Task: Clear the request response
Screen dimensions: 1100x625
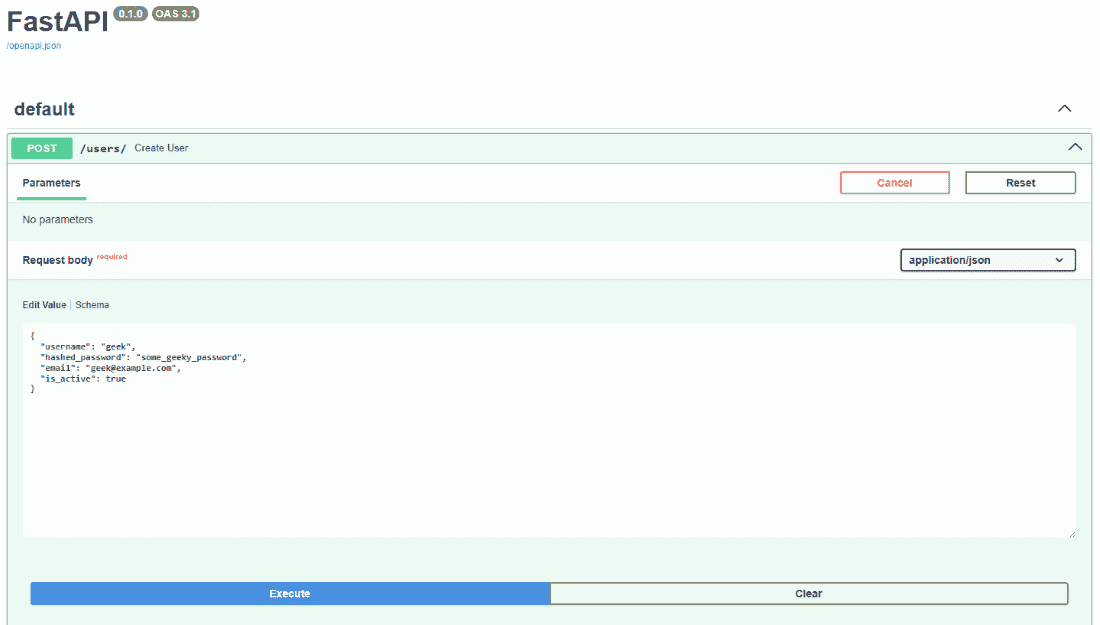Action: (x=808, y=593)
